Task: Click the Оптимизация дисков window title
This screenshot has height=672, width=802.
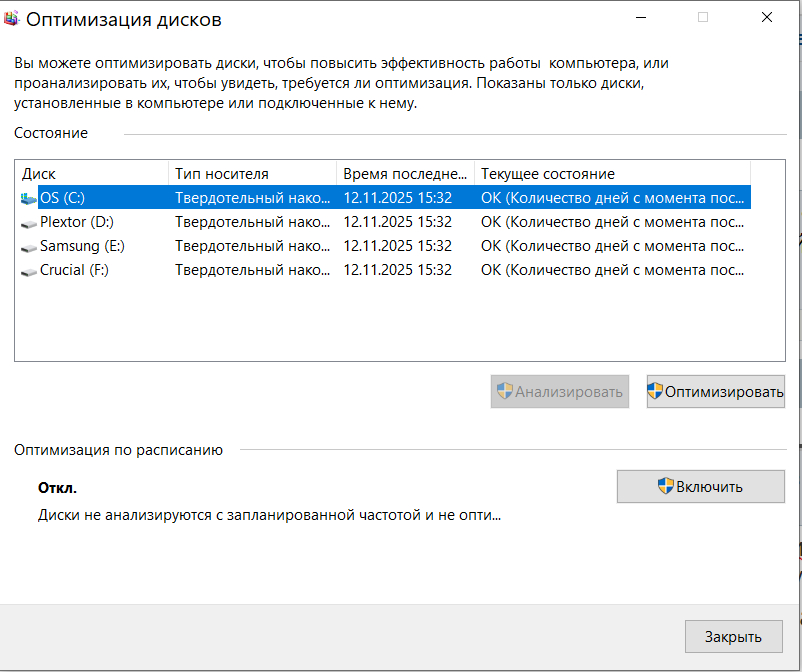Action: (x=124, y=19)
